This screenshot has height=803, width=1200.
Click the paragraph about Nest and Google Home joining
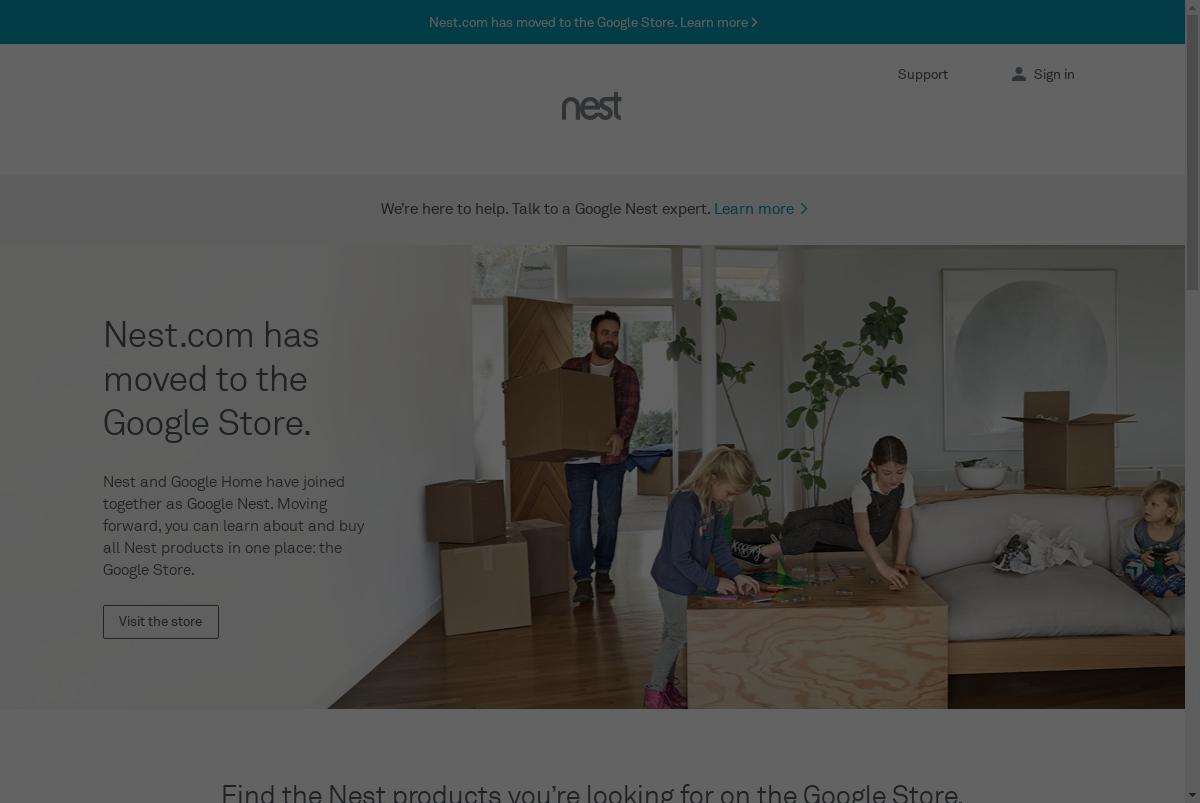(234, 525)
